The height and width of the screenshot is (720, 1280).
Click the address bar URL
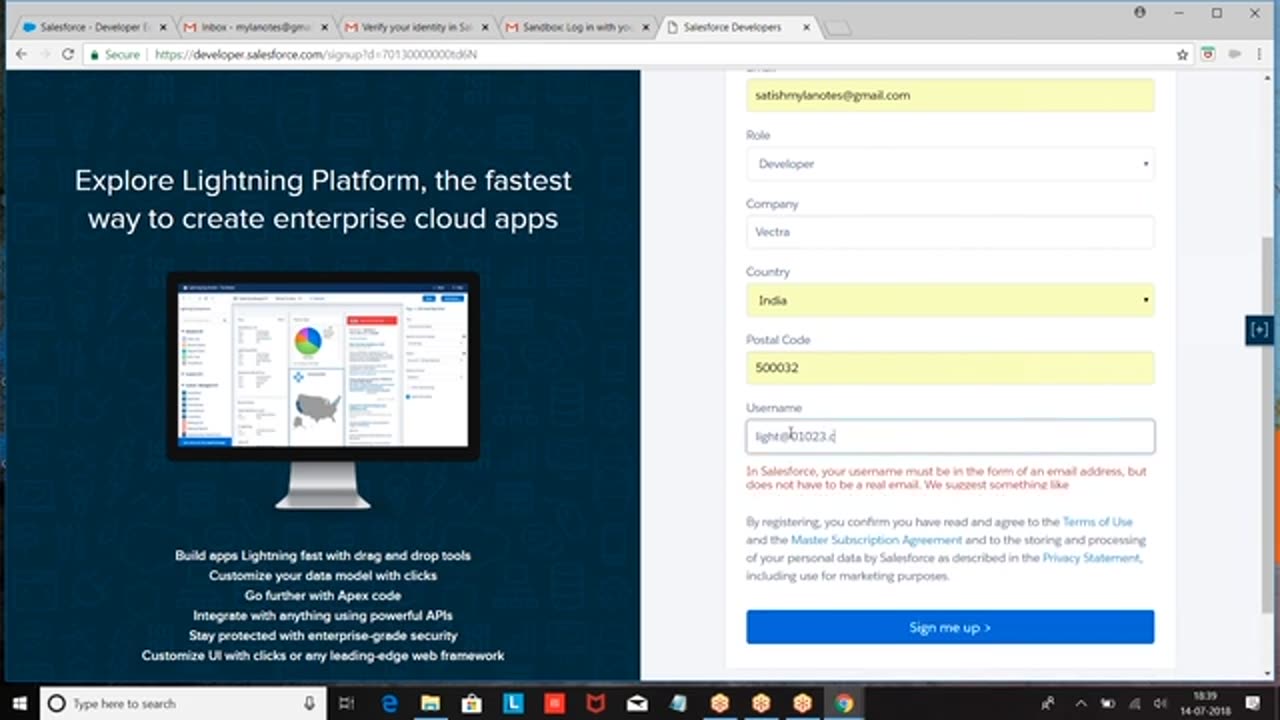[x=316, y=54]
